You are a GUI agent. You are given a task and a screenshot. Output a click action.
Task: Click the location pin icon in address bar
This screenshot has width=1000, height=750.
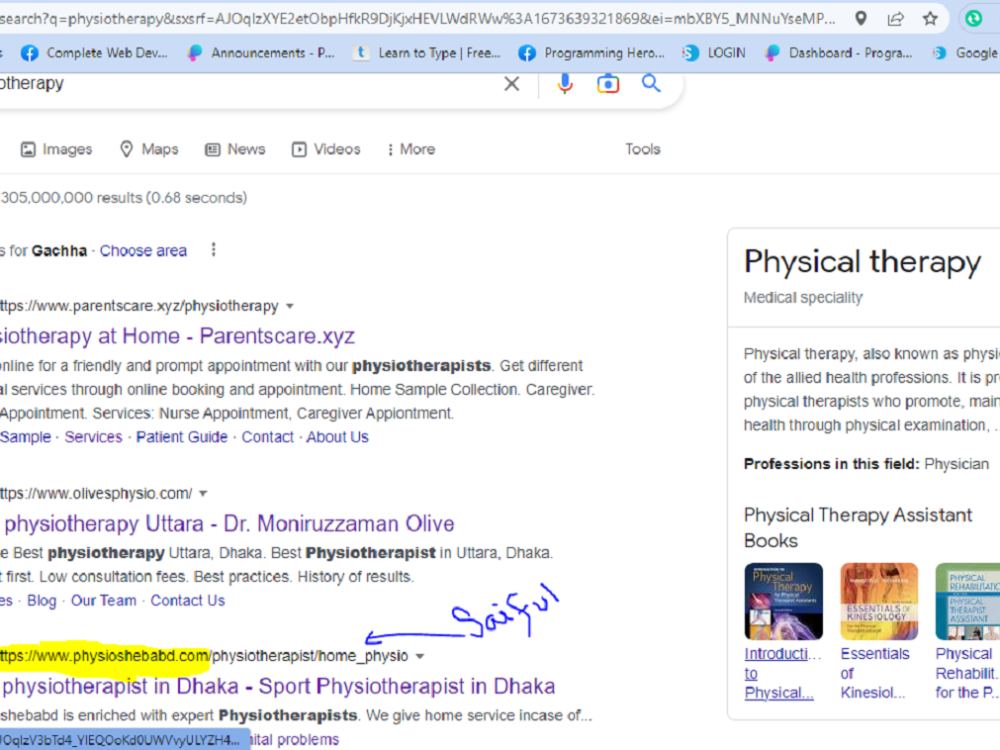coord(861,18)
